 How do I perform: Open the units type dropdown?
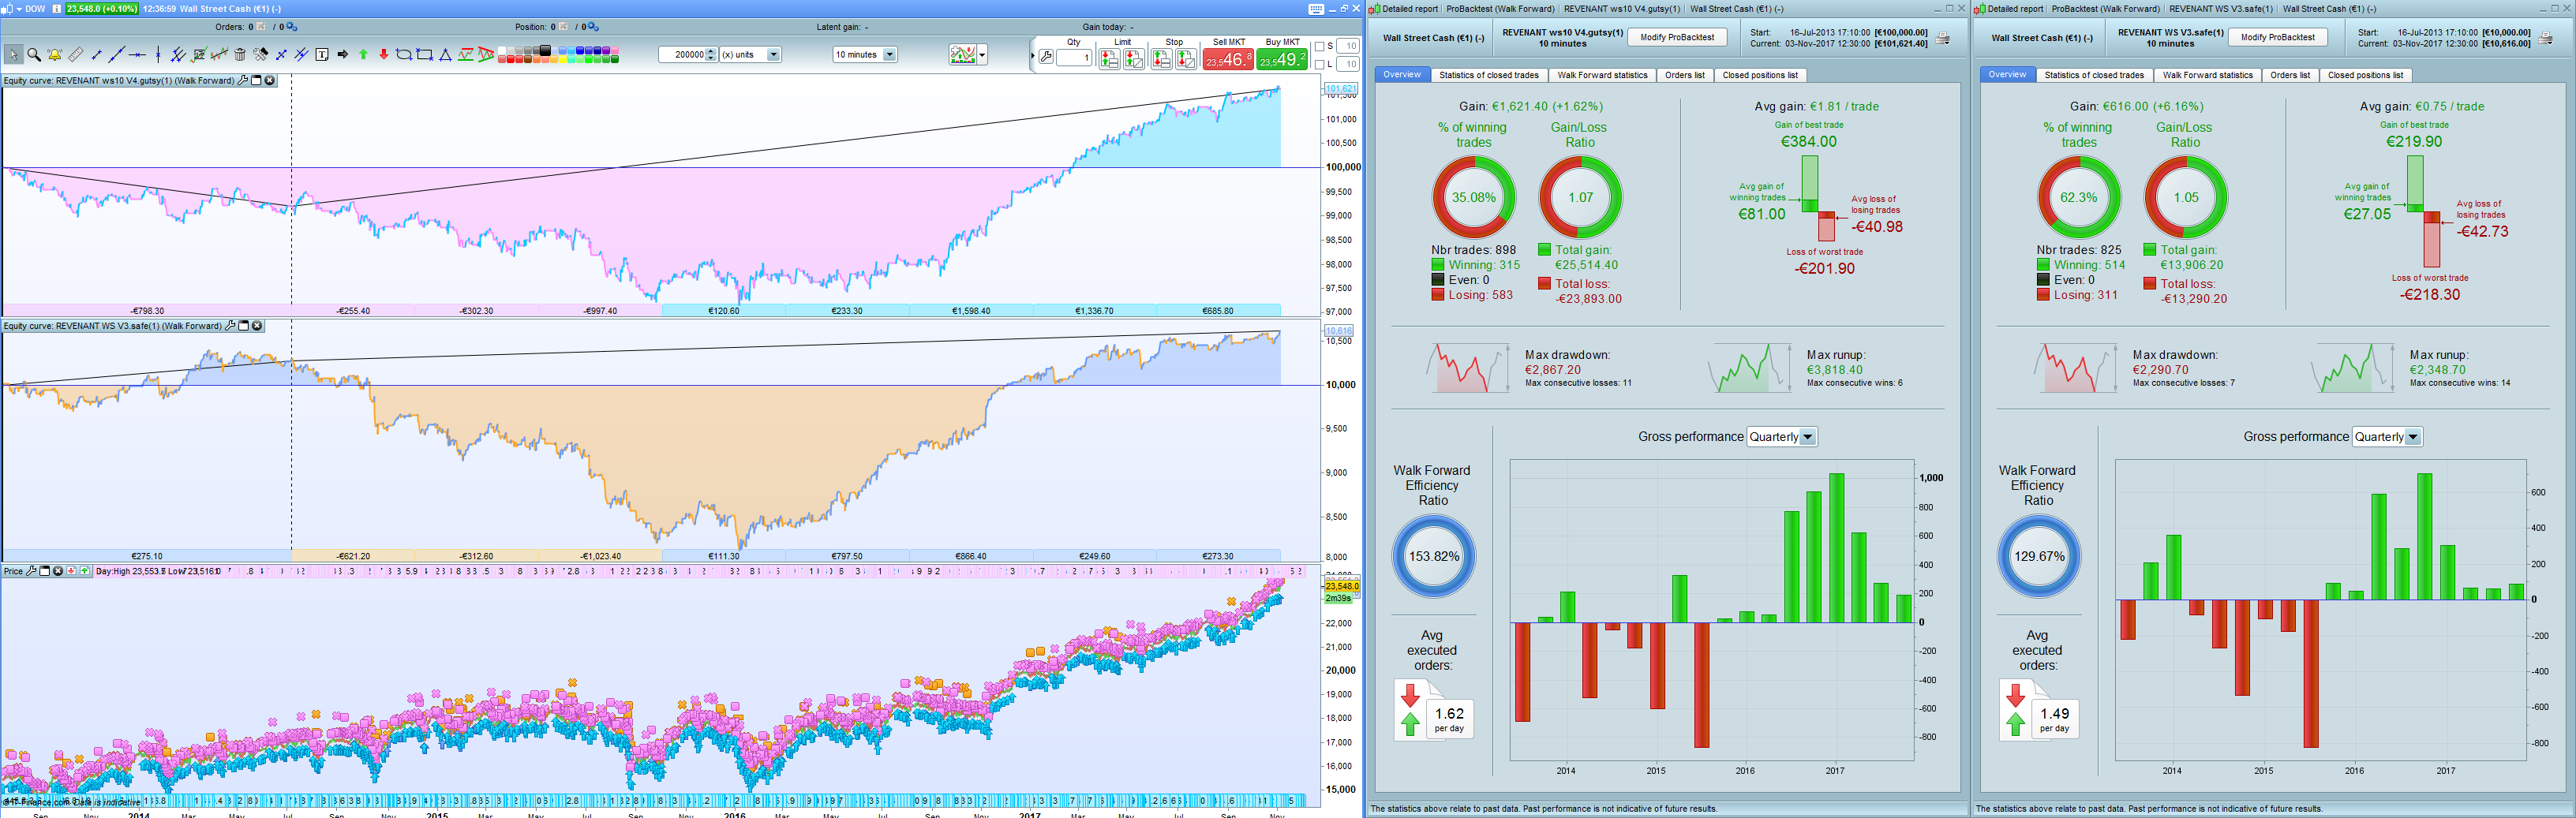pyautogui.click(x=773, y=55)
